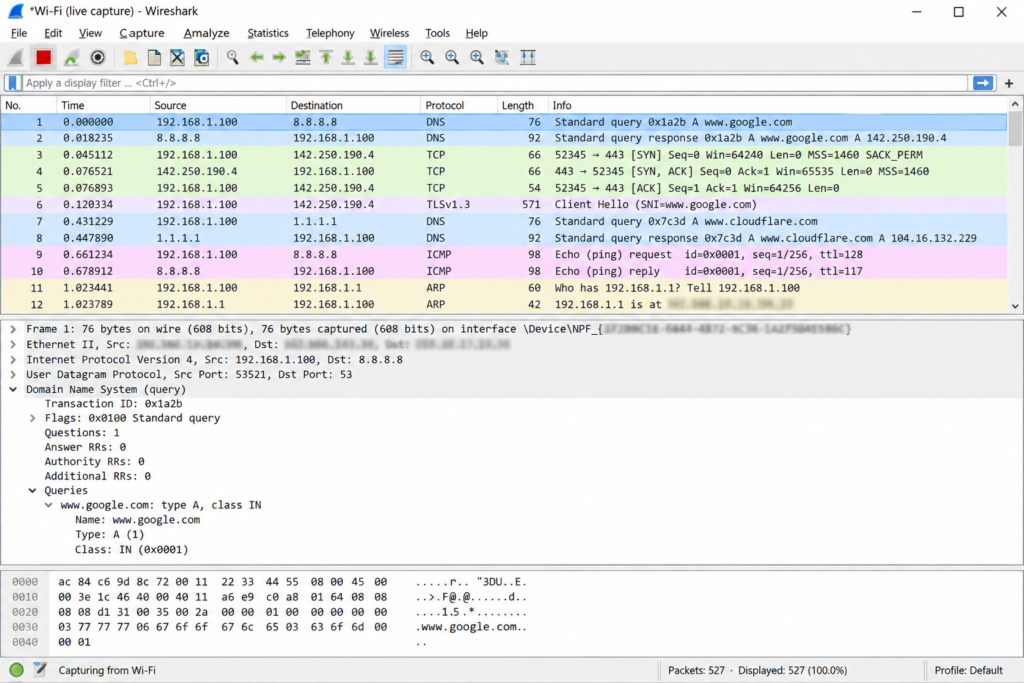Jump to last packet (first down-arrow icon)

click(x=348, y=57)
